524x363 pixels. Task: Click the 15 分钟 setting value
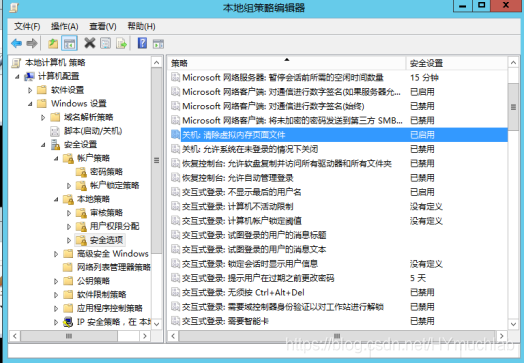[x=424, y=78]
